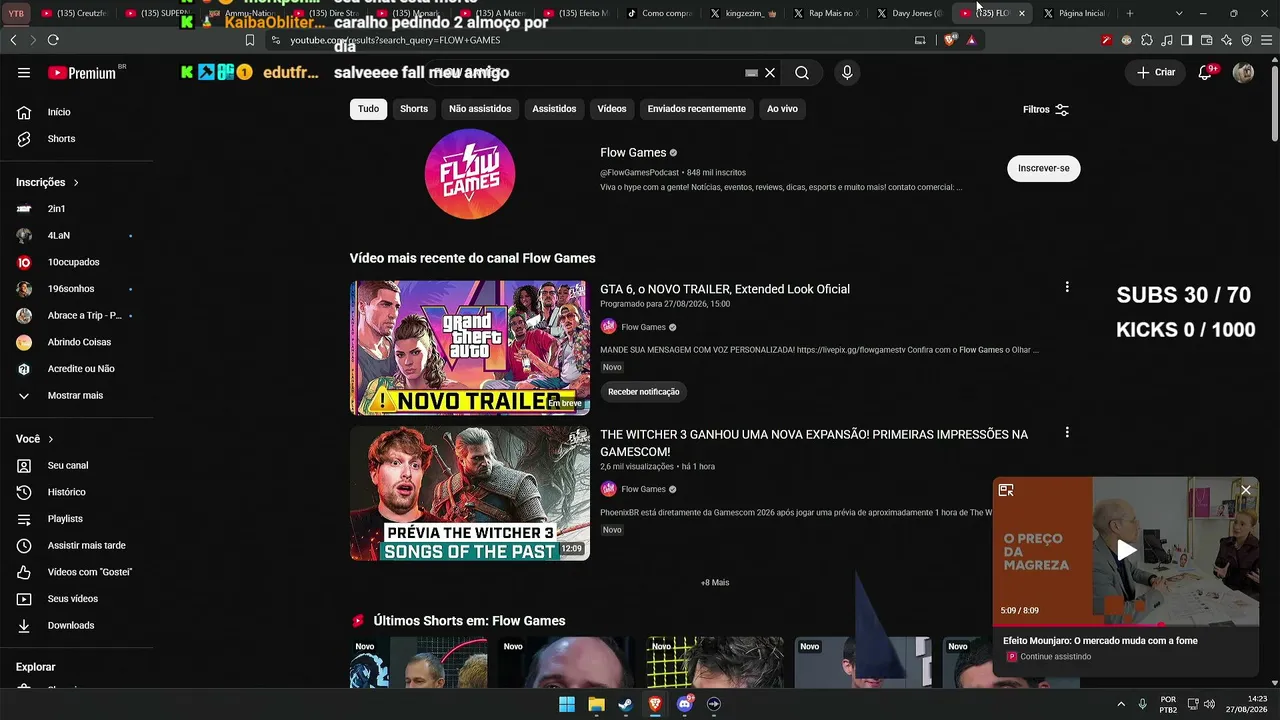
Task: Clear the search query with X
Action: (770, 73)
